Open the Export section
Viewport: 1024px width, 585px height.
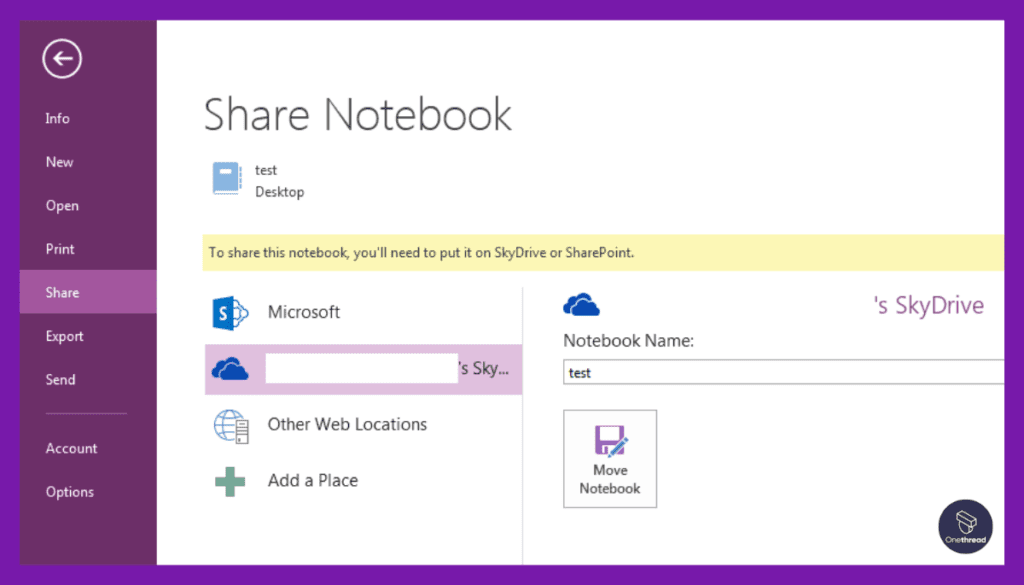point(65,336)
